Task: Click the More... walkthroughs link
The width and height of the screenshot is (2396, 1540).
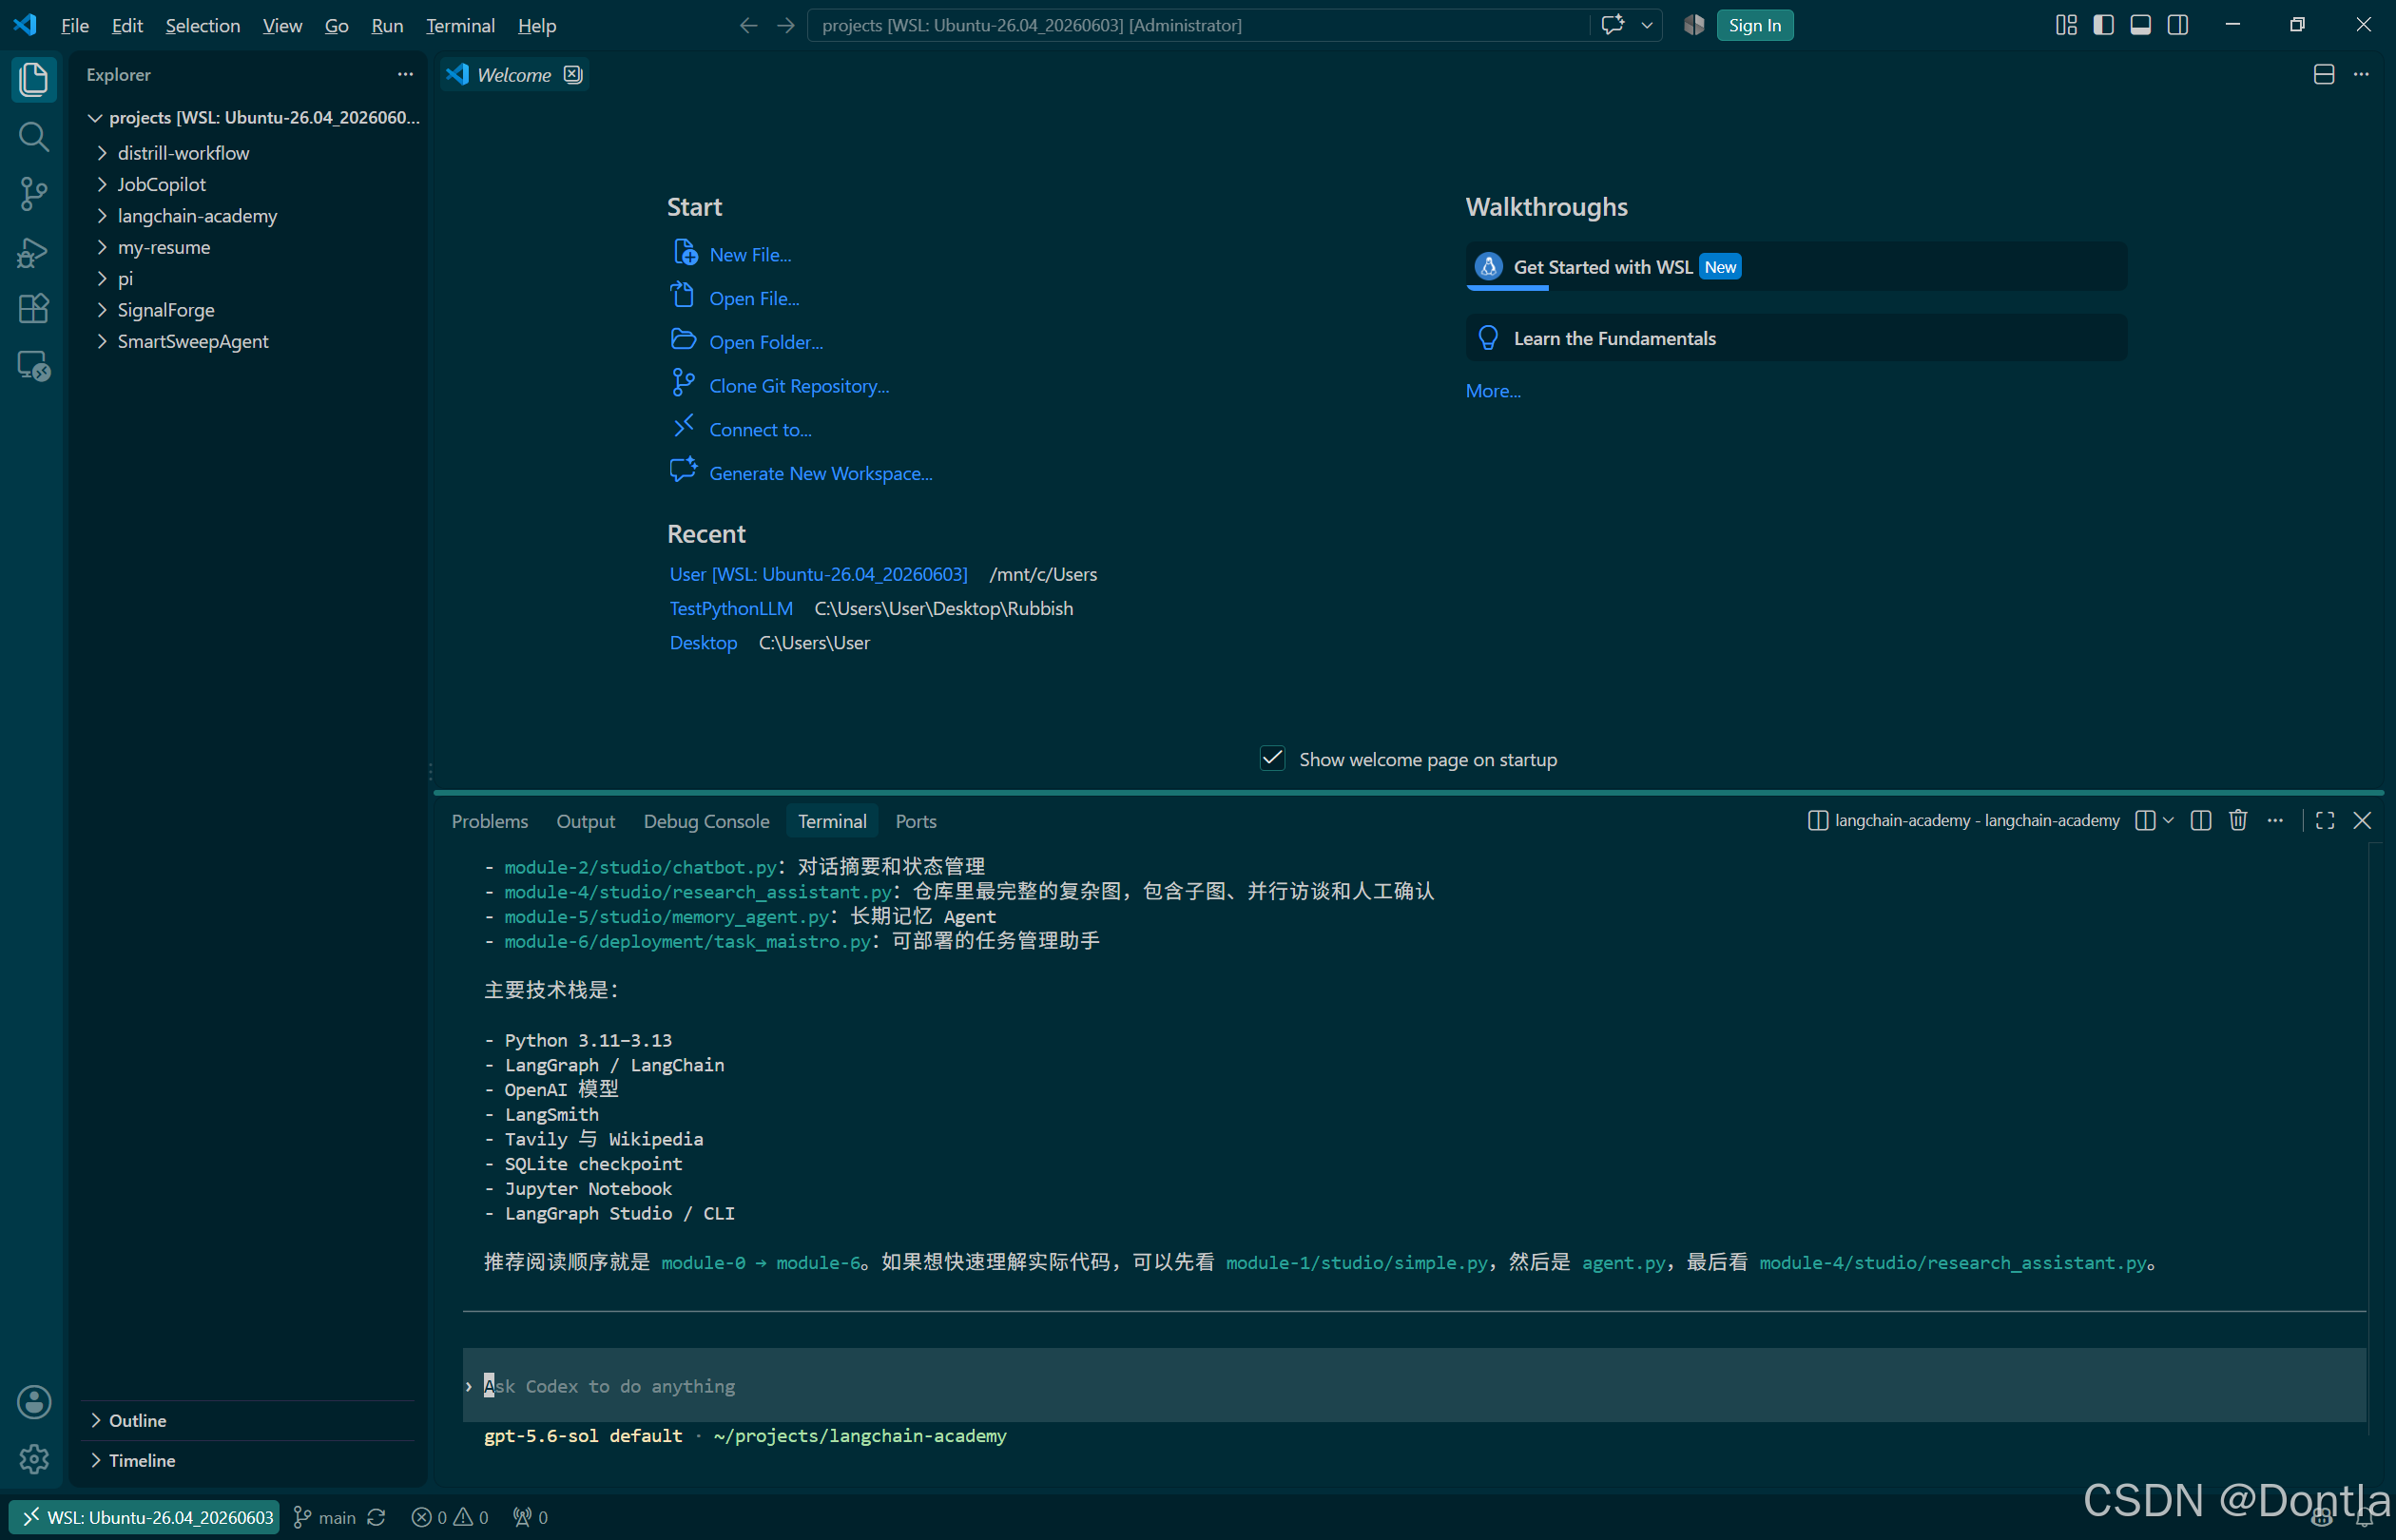Action: pyautogui.click(x=1493, y=391)
